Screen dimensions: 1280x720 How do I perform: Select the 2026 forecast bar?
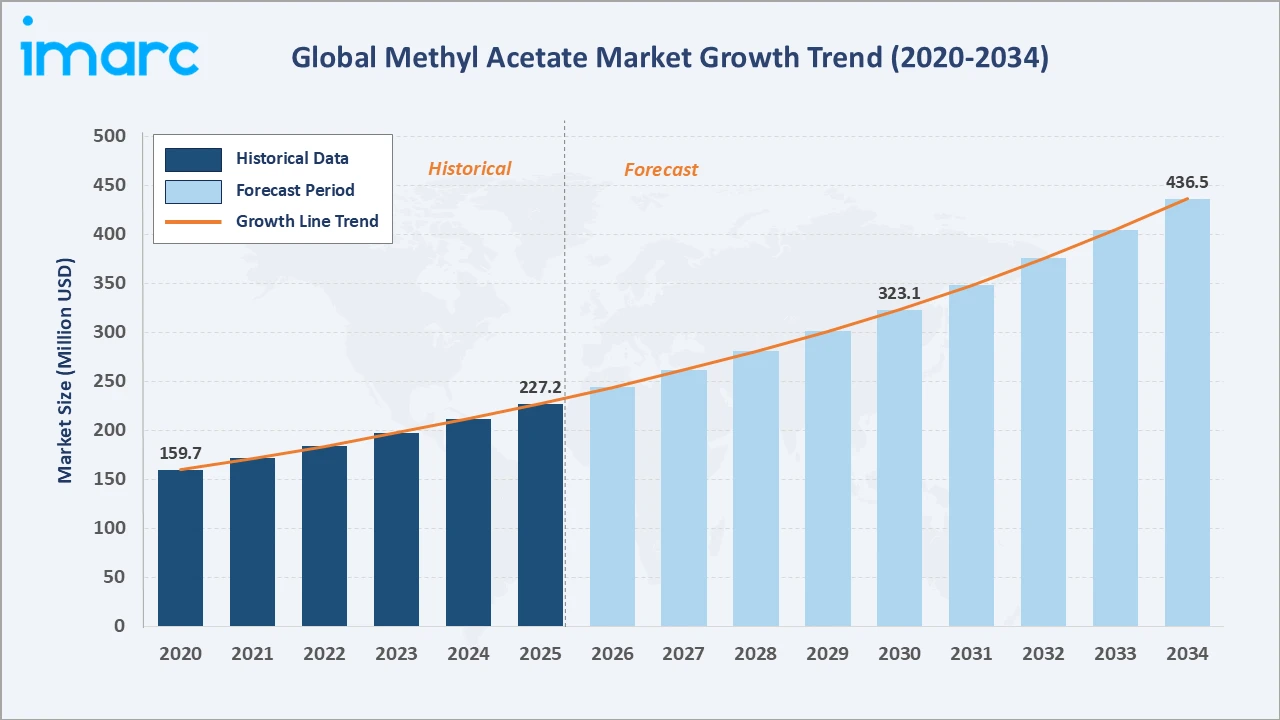(x=612, y=507)
